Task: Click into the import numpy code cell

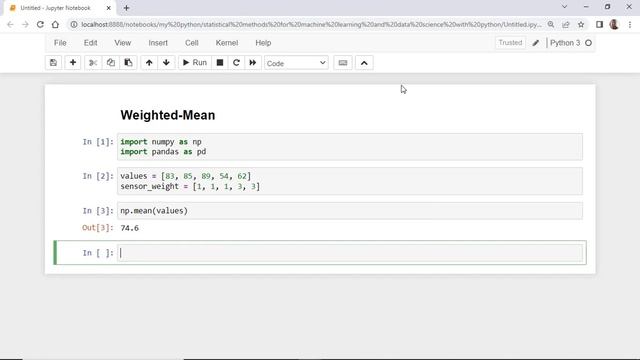Action: coord(350,147)
